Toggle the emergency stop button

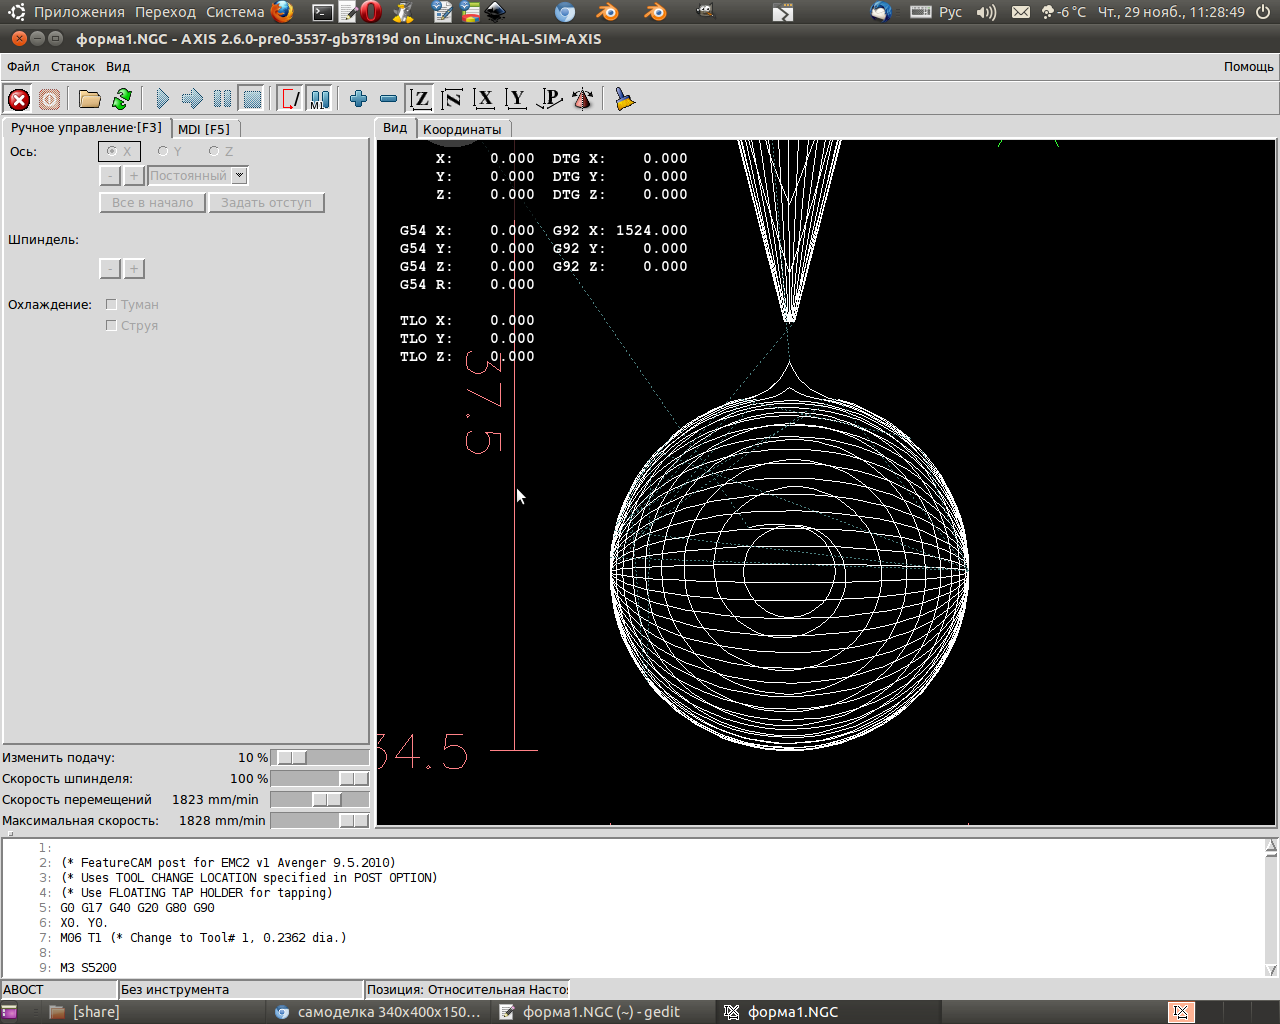coord(19,99)
